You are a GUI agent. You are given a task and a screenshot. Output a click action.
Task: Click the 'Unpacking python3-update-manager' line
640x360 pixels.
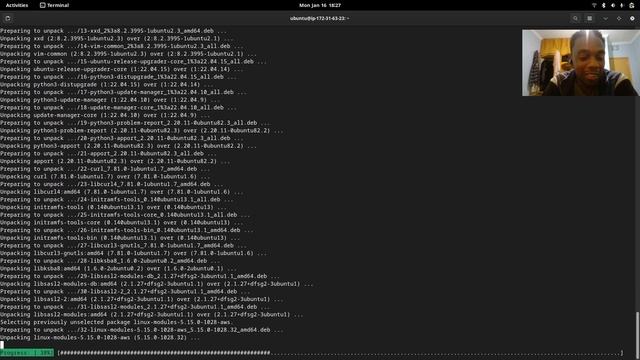click(x=110, y=100)
